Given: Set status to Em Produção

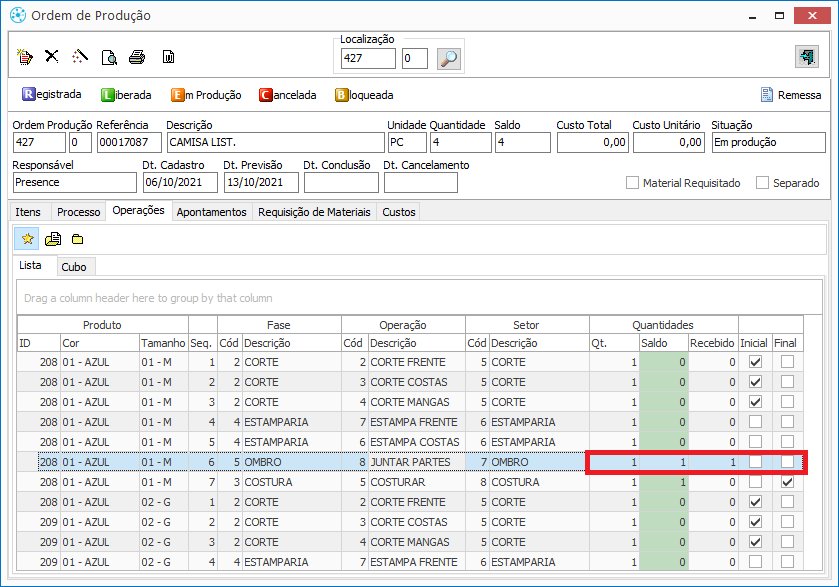Looking at the screenshot, I should 206,95.
